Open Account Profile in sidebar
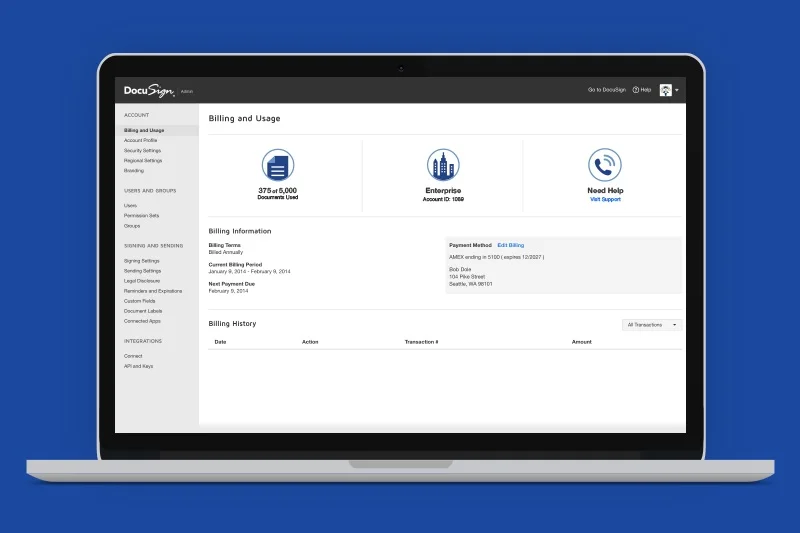800x533 pixels. click(x=140, y=140)
